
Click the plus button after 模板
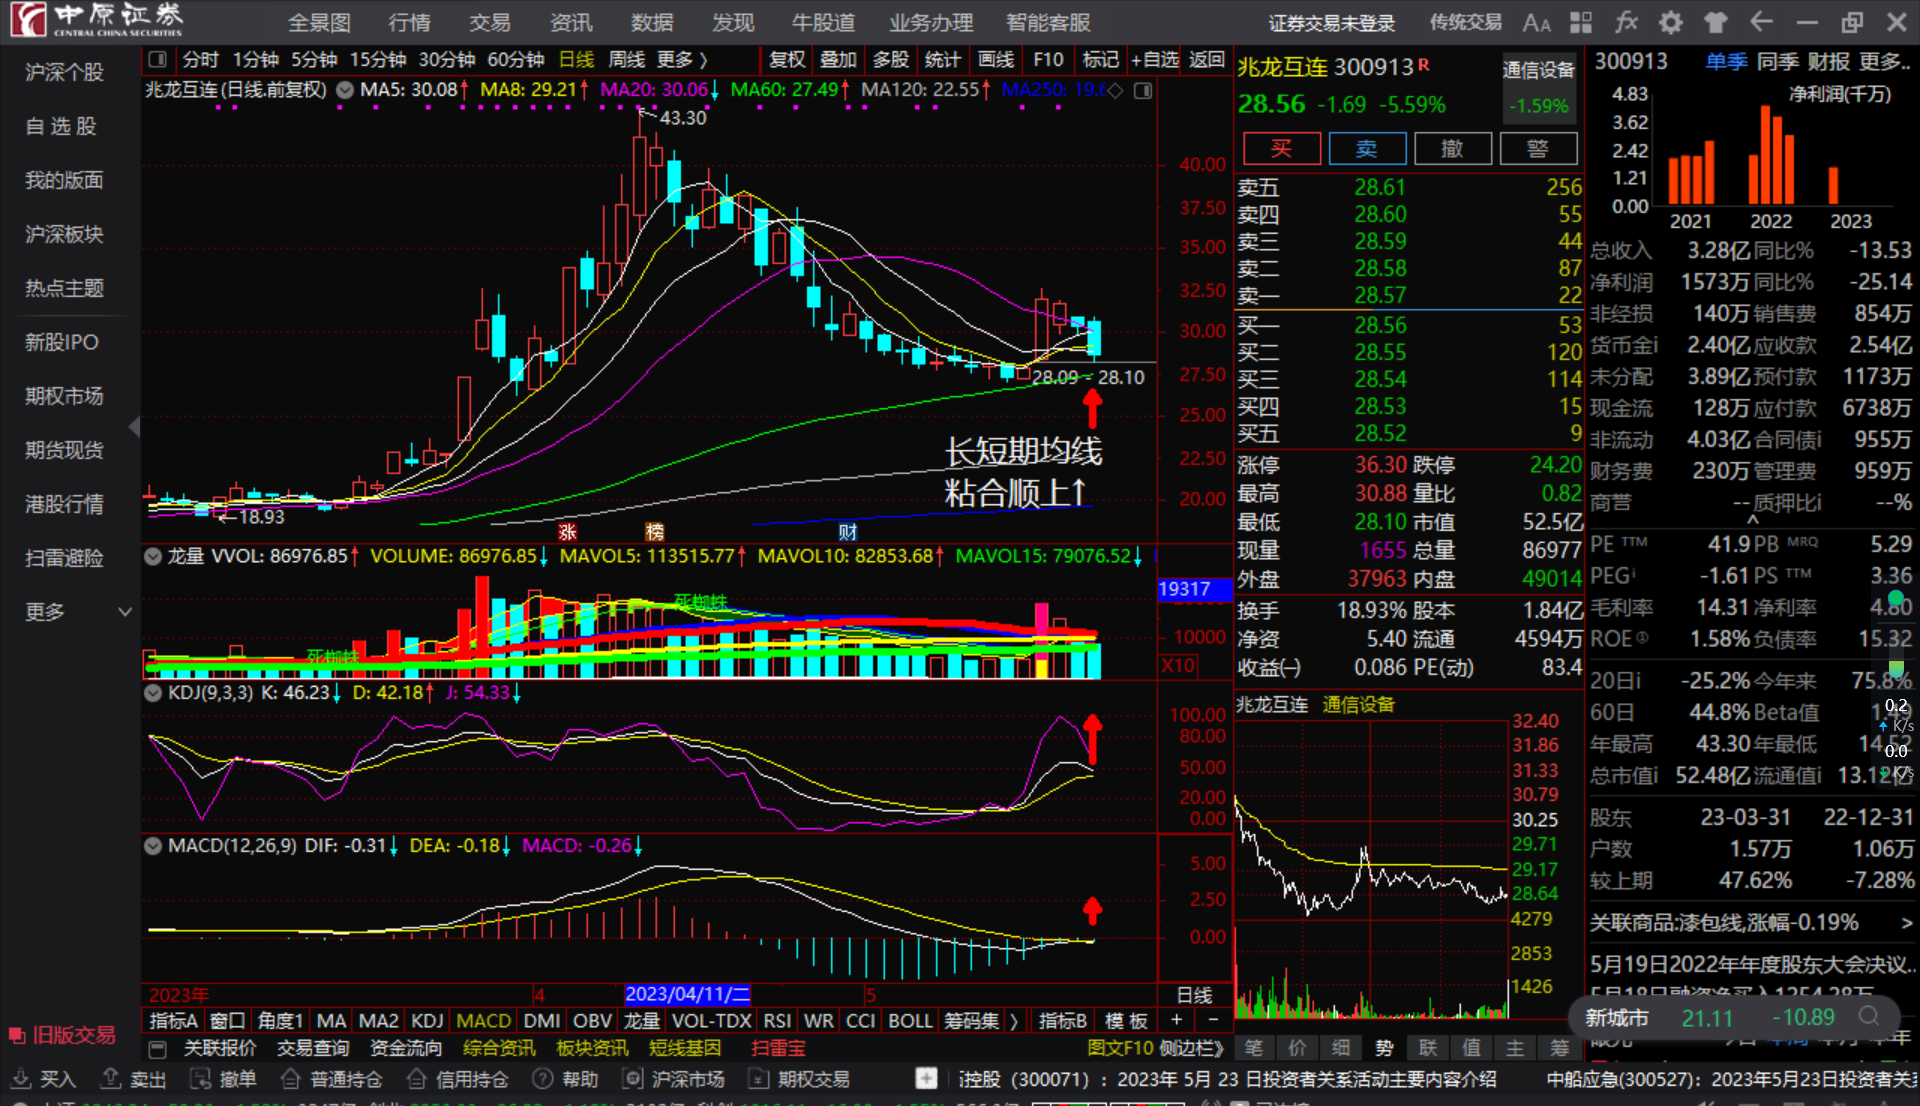click(x=1177, y=1020)
